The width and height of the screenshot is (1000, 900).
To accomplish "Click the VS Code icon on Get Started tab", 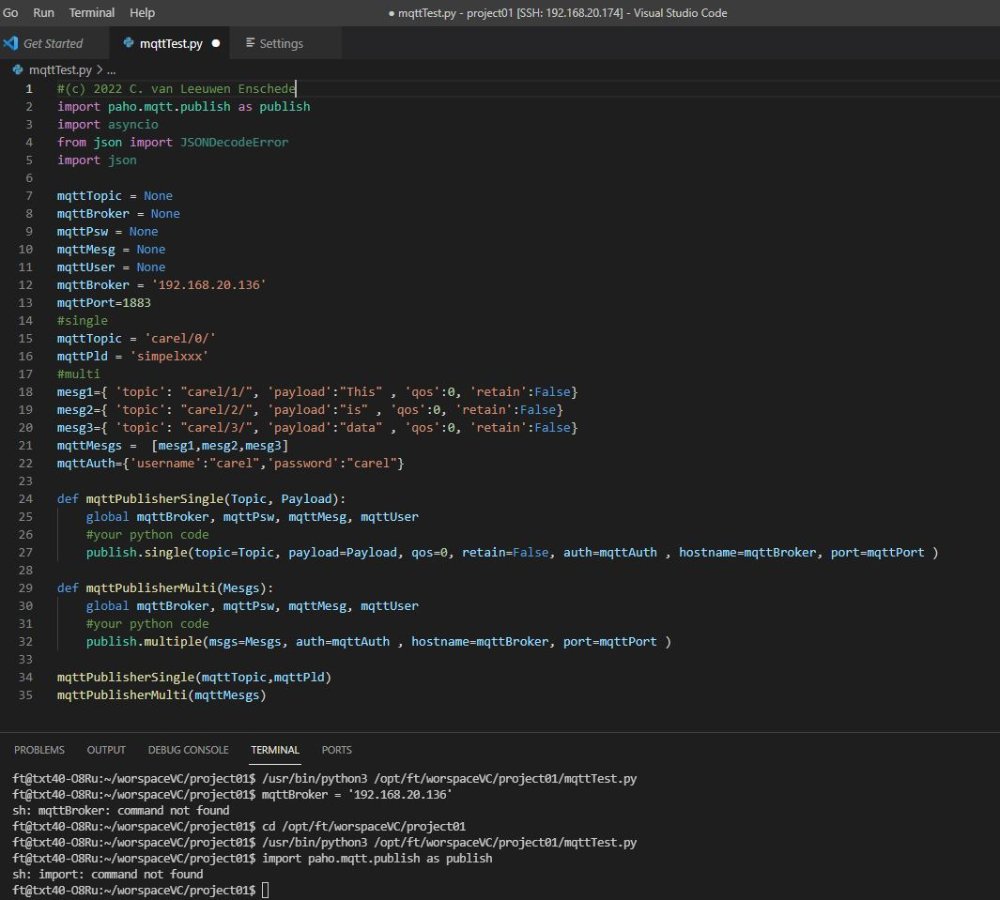I will [10, 43].
